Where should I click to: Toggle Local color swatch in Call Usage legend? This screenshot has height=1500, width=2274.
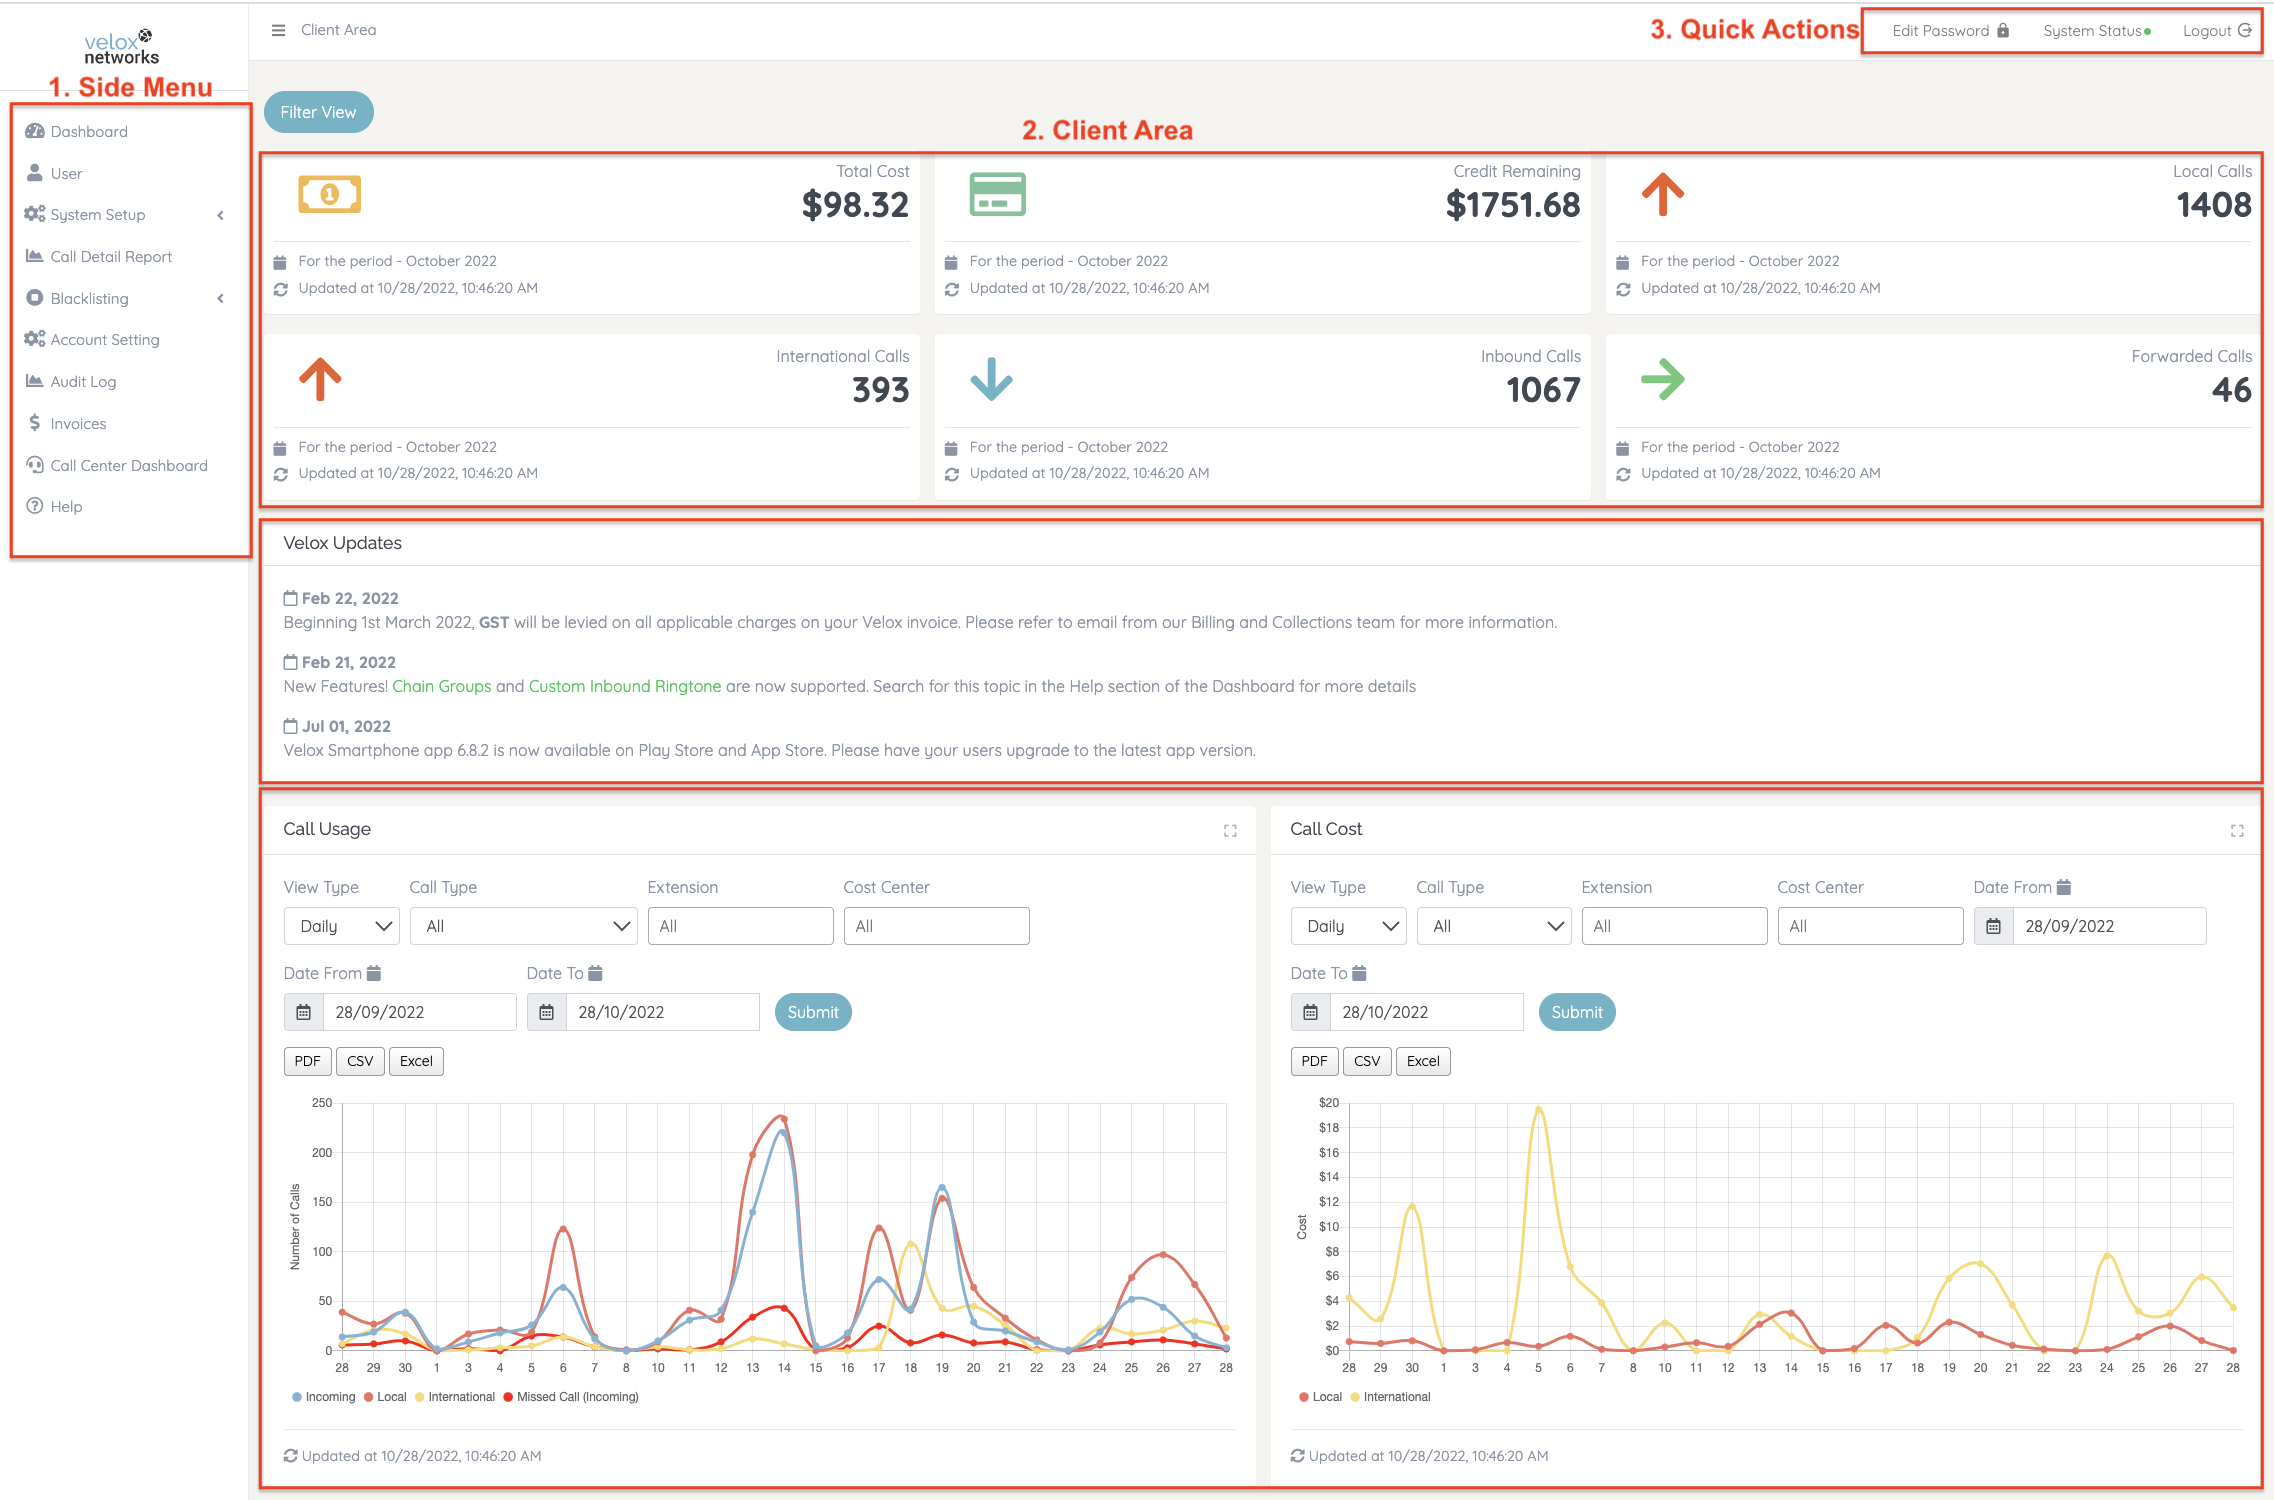click(369, 1397)
